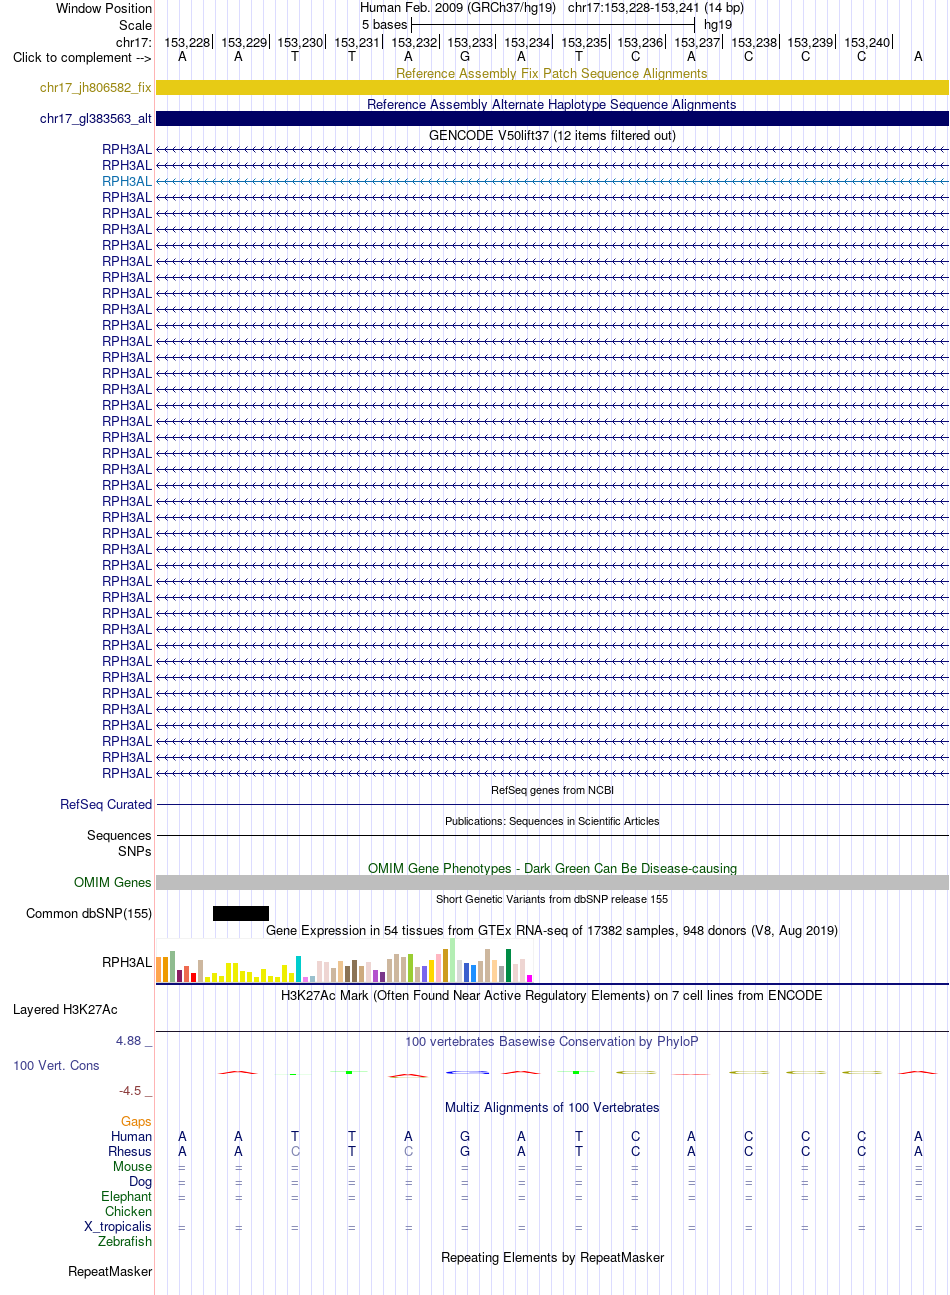The height and width of the screenshot is (1295, 950).
Task: Click the Click to complement label
Action: pyautogui.click(x=82, y=57)
